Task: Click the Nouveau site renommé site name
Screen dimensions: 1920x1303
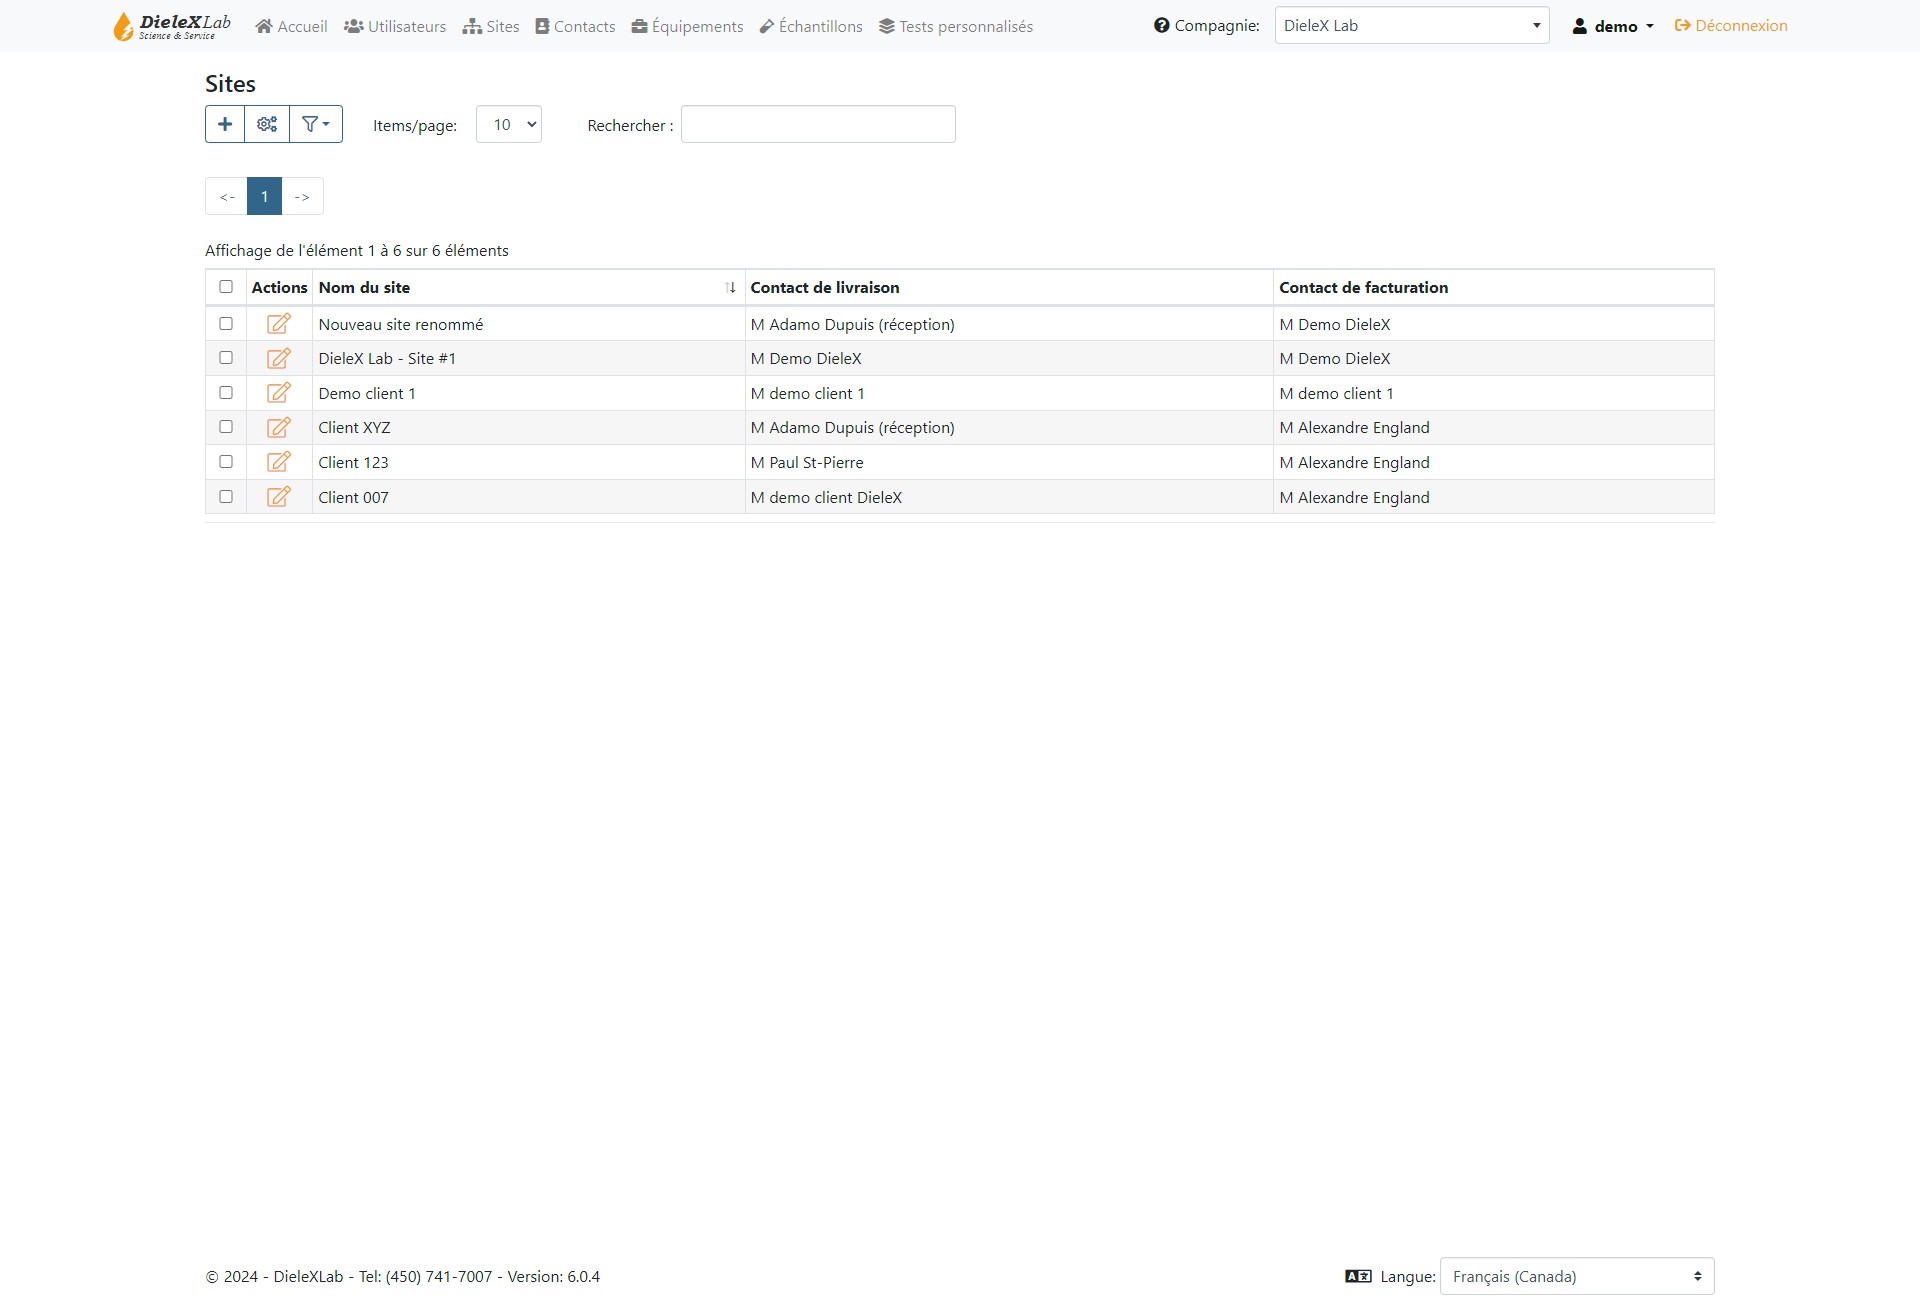Action: pos(401,324)
